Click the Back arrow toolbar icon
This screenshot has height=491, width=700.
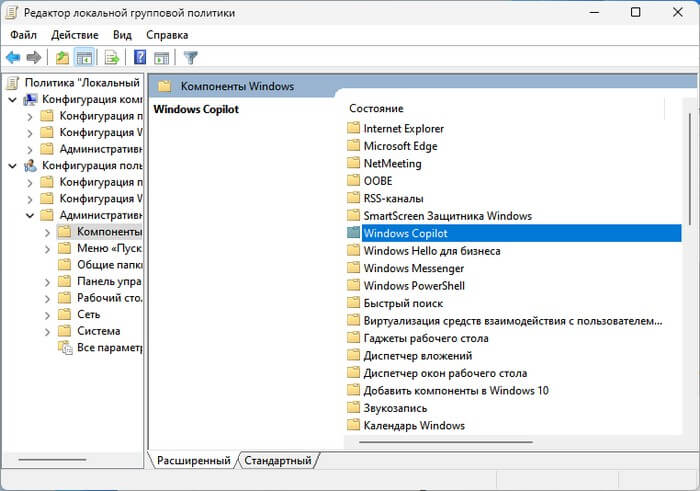13,58
